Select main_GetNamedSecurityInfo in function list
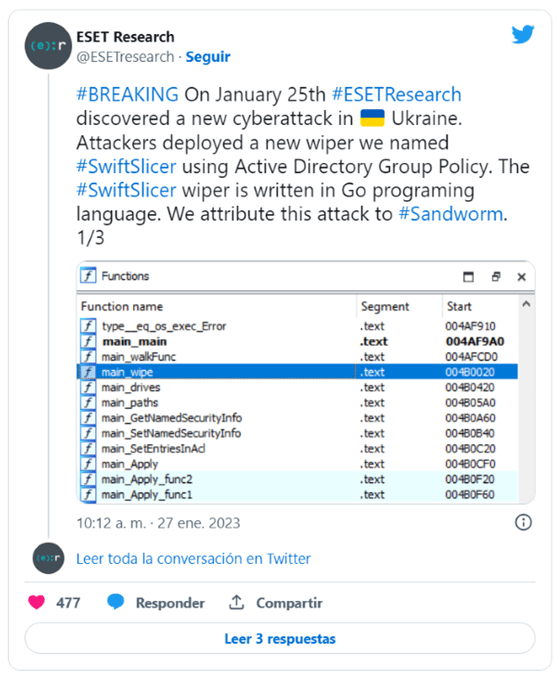Screen dimensions: 558x676 298,418
